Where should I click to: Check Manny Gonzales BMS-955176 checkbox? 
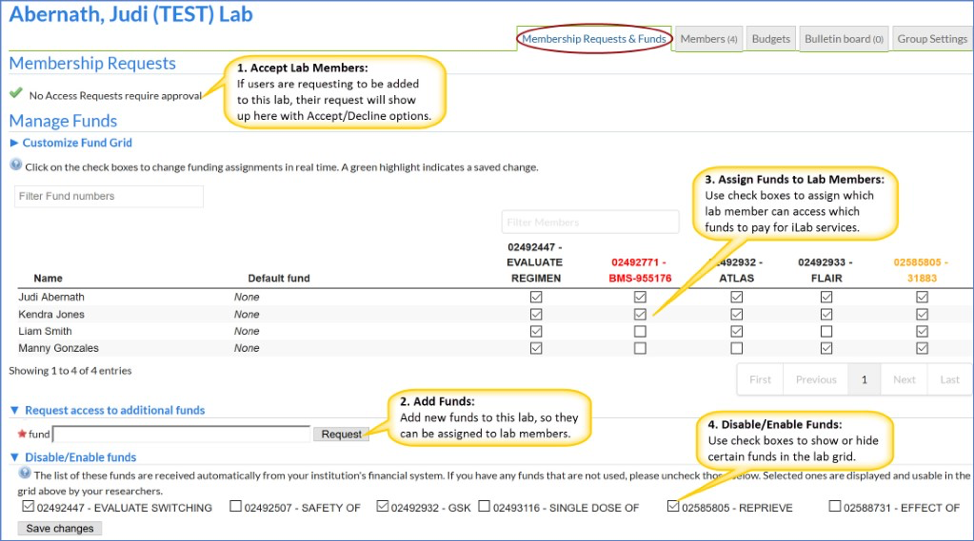pos(640,348)
